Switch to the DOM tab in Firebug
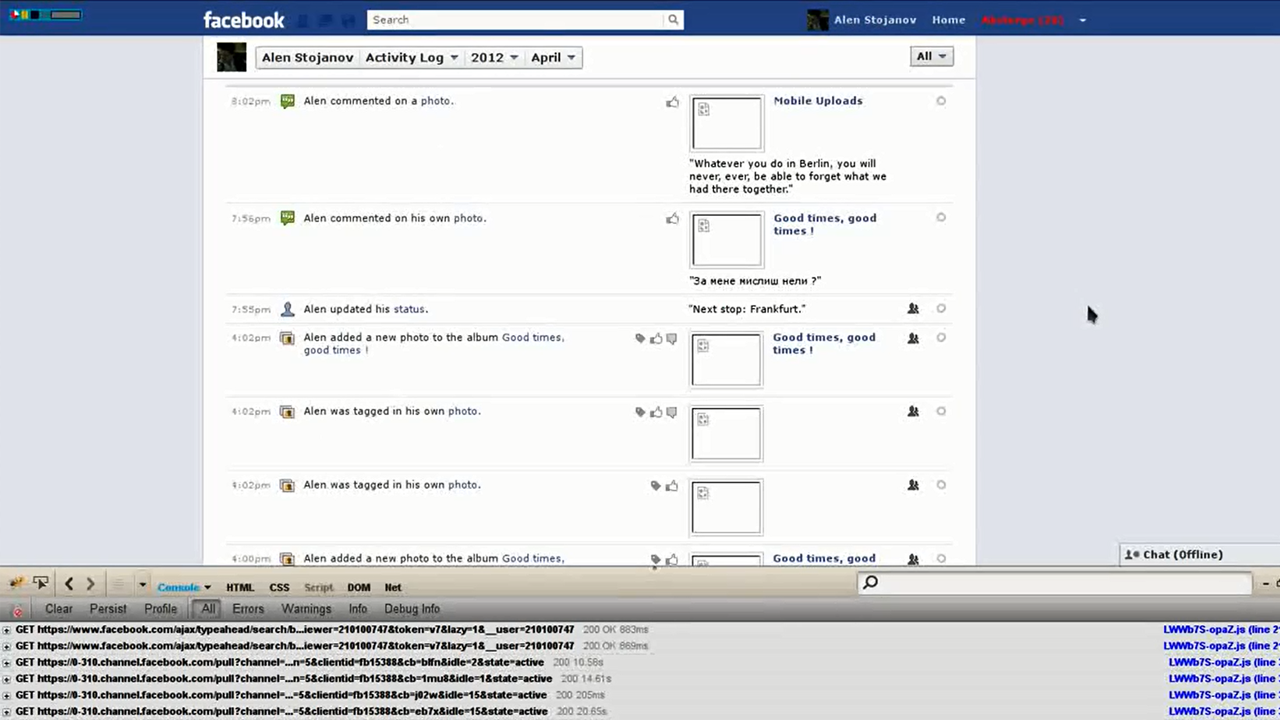Viewport: 1280px width, 720px height. [358, 587]
